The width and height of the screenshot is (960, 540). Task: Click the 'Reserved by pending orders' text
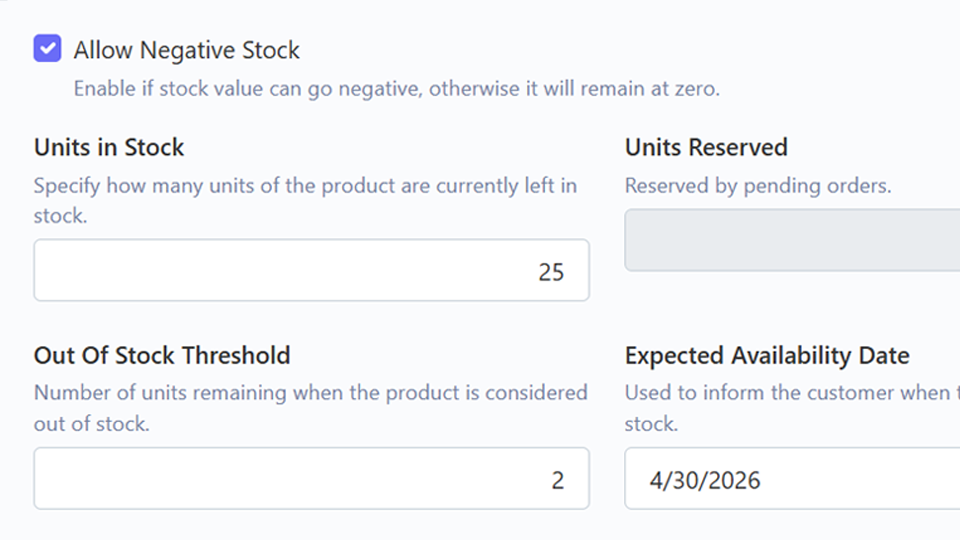tap(757, 186)
